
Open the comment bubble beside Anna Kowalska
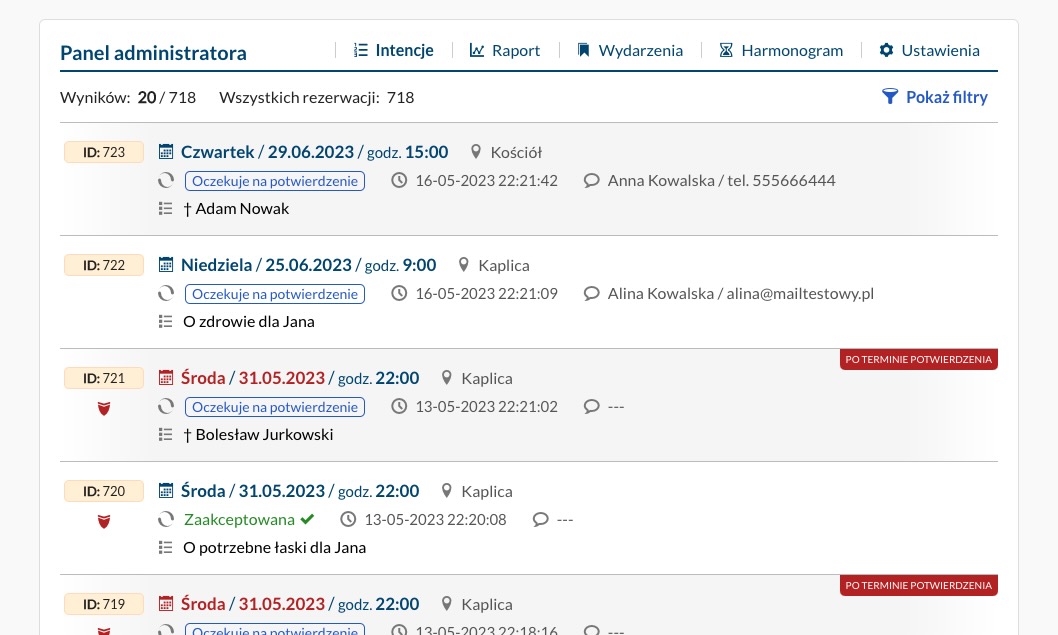tap(592, 180)
